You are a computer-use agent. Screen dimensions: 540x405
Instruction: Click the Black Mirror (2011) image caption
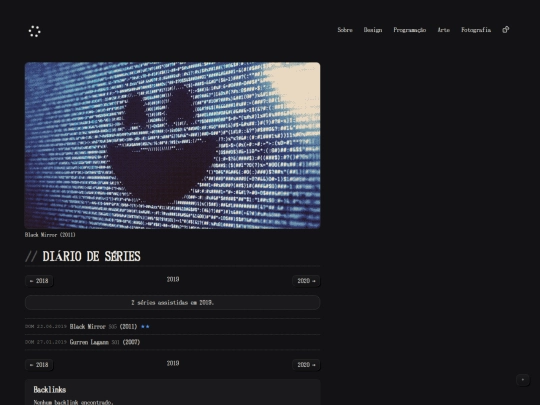pyautogui.click(x=50, y=235)
